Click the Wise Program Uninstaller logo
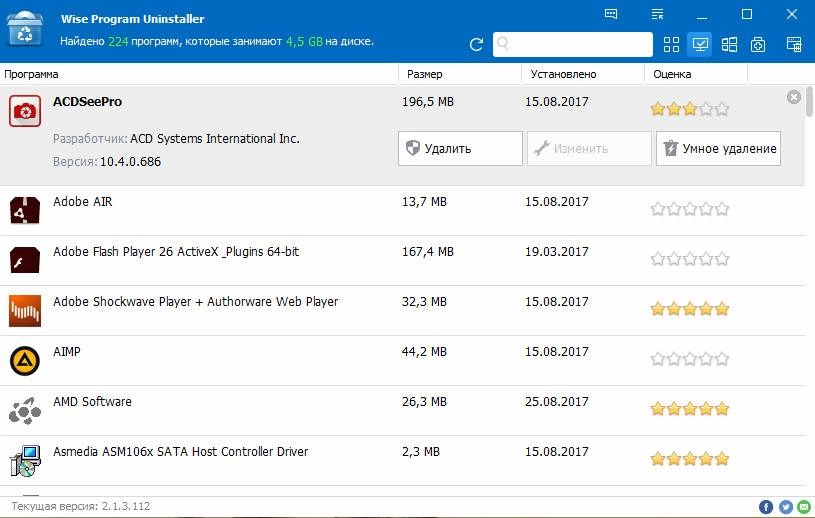The width and height of the screenshot is (815, 518). tap(24, 29)
